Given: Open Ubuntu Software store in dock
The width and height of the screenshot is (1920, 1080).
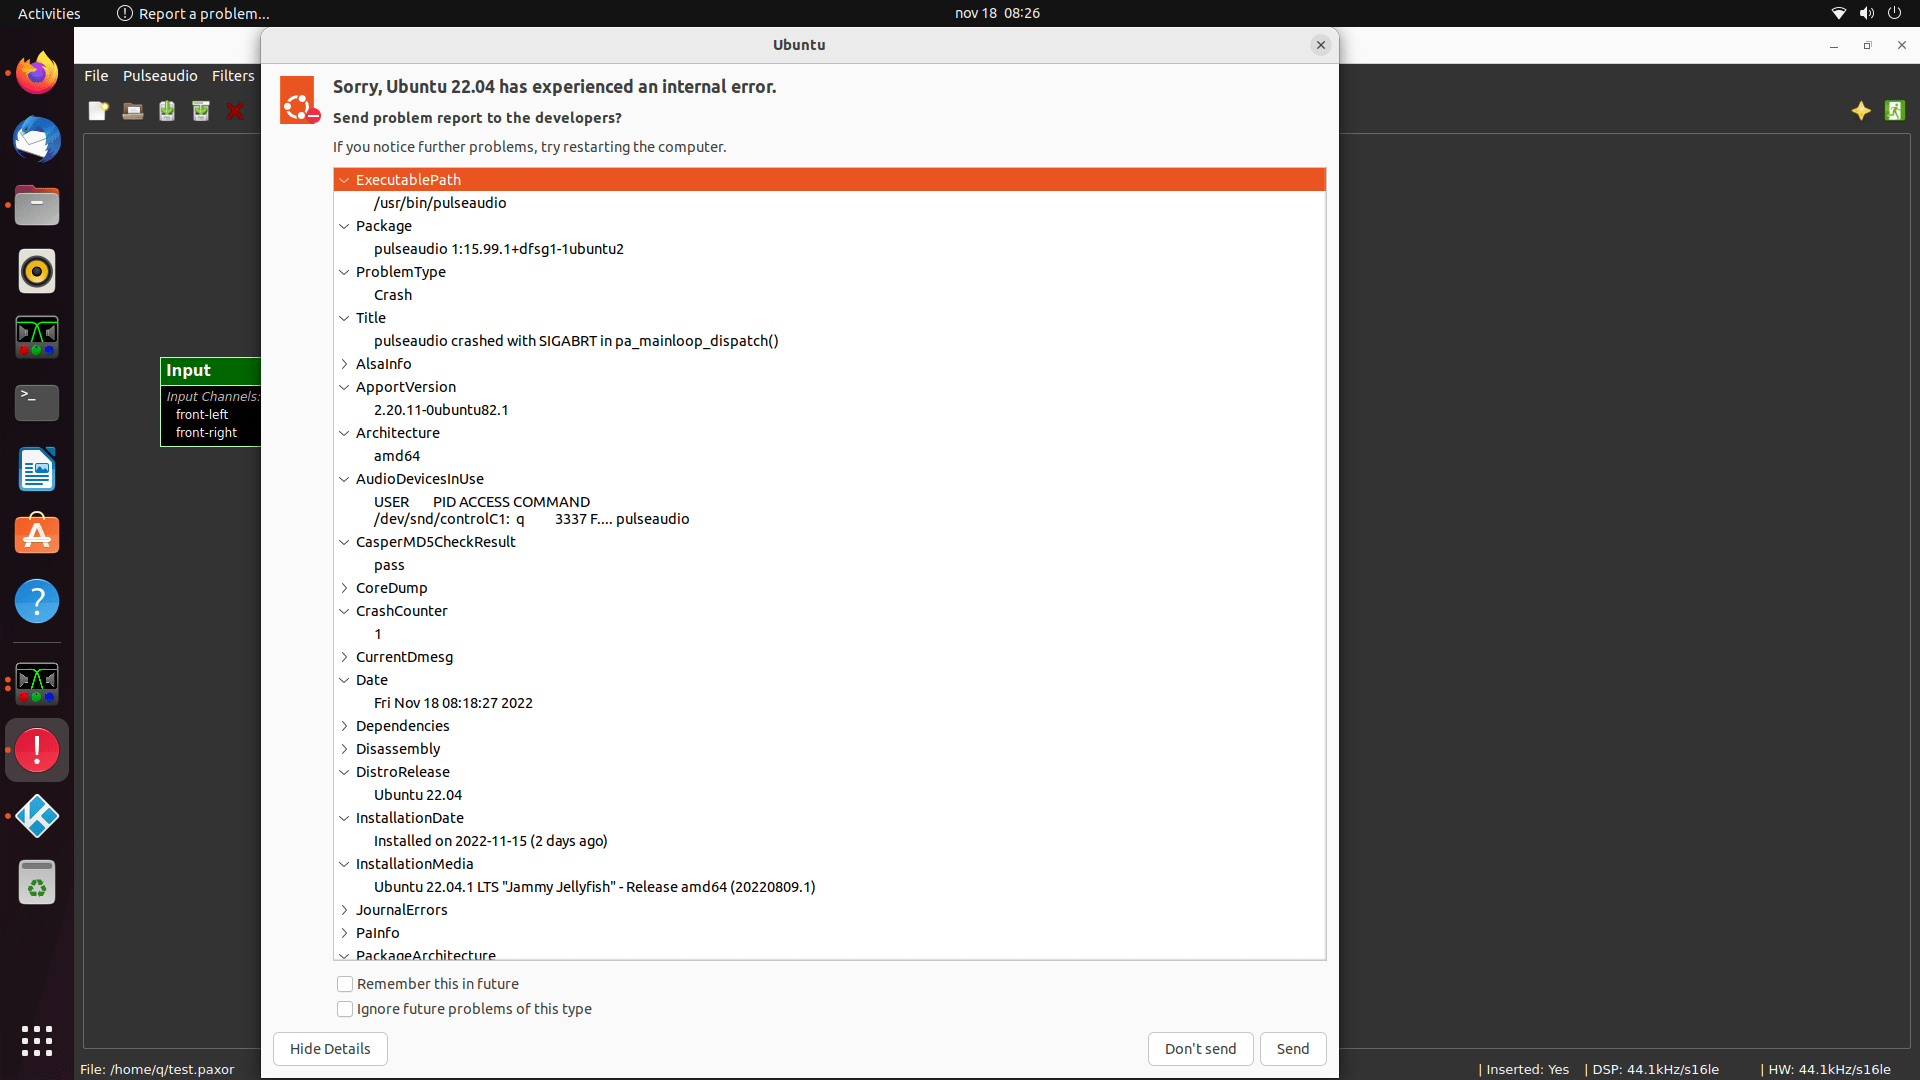Looking at the screenshot, I should pos(37,535).
